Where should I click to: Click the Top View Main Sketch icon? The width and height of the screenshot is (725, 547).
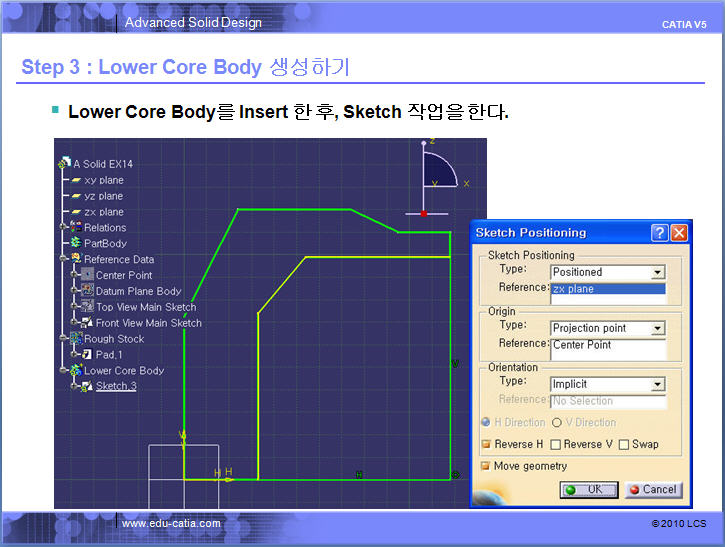point(87,306)
